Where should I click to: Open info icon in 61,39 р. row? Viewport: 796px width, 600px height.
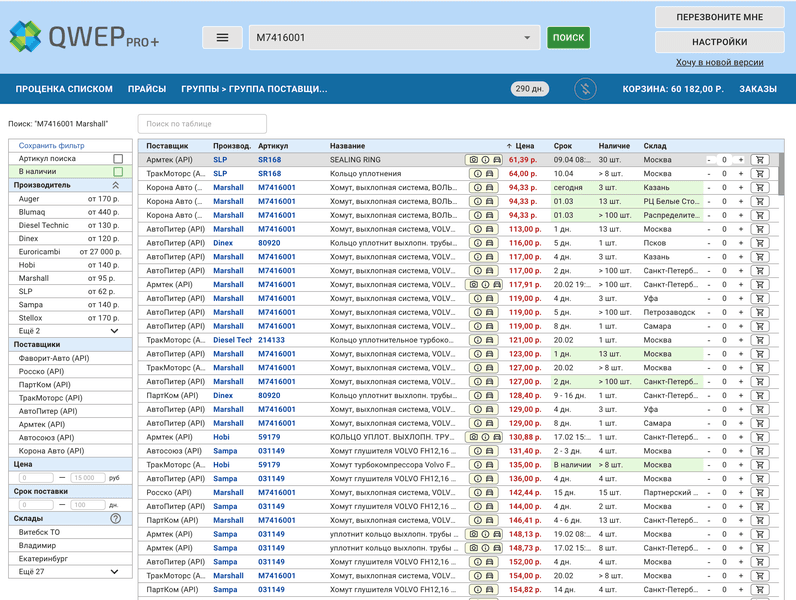[485, 159]
